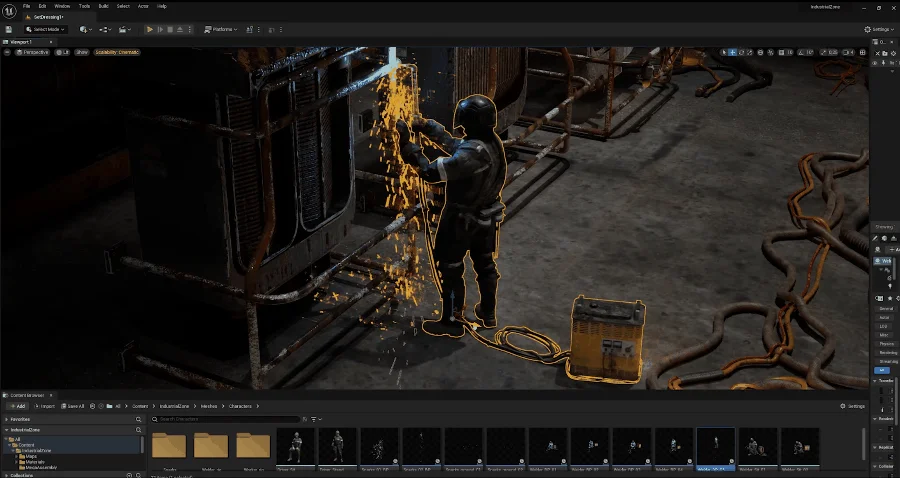Click the advance frame (skip) button
The height and width of the screenshot is (478, 900).
(x=160, y=29)
